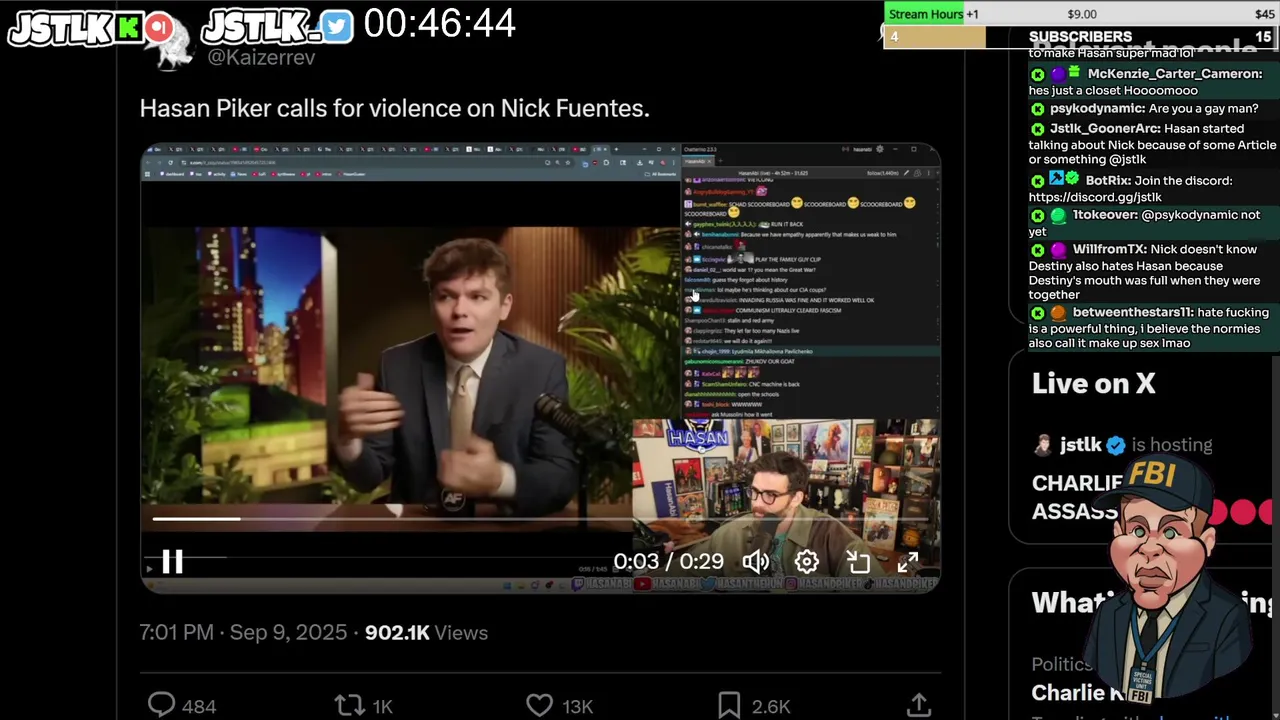Pause the tweet video
This screenshot has height=720, width=1280.
click(x=172, y=562)
